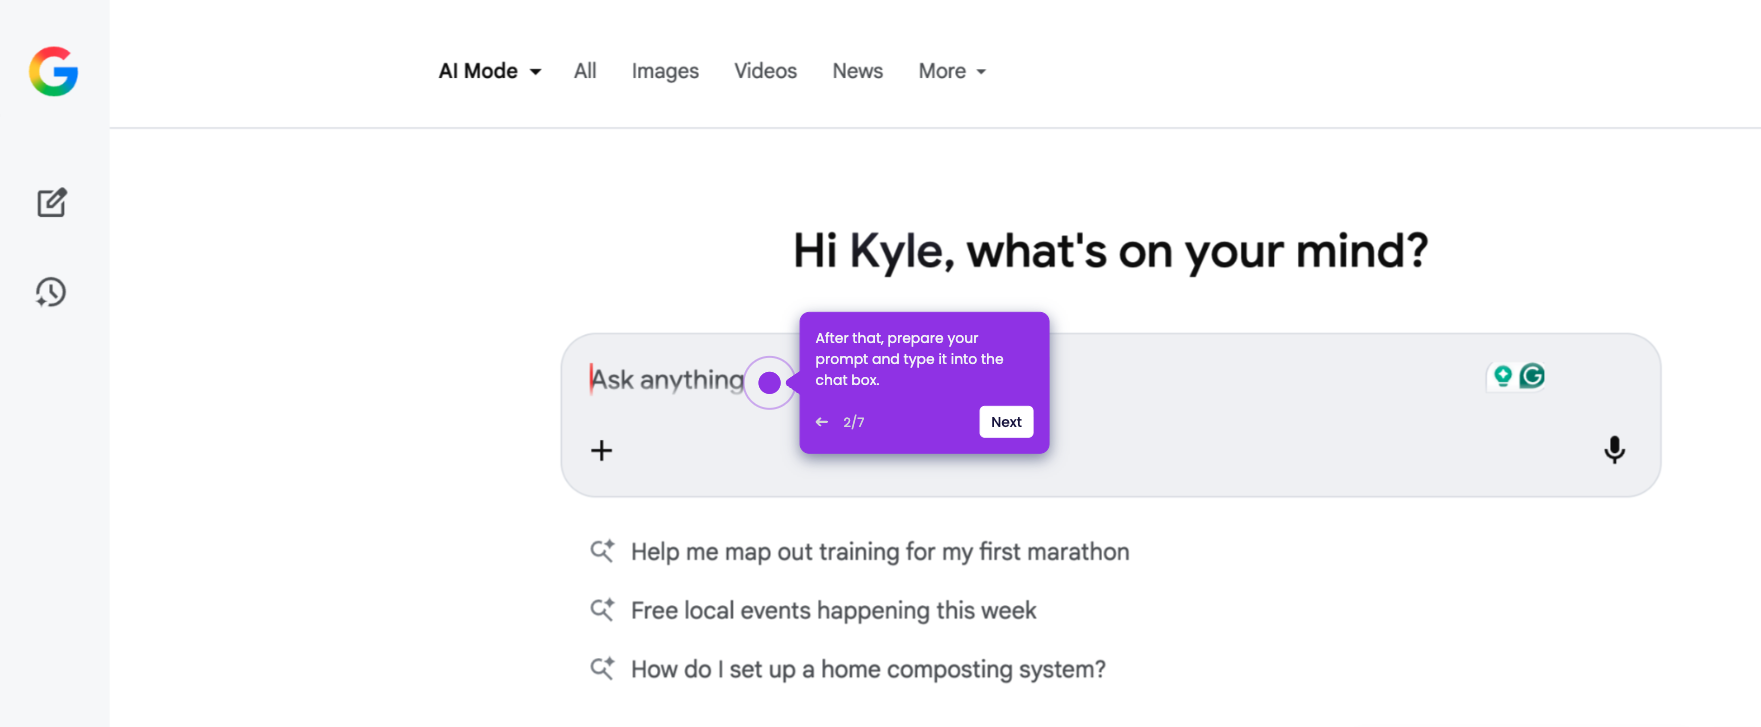Select 'Free local events happening this week'
The image size is (1761, 727).
tap(834, 610)
